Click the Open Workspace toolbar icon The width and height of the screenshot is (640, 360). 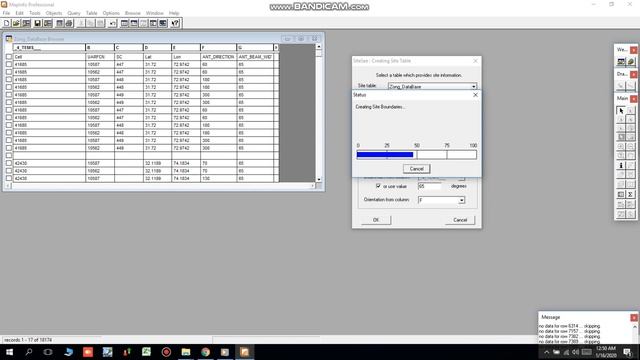point(26,23)
